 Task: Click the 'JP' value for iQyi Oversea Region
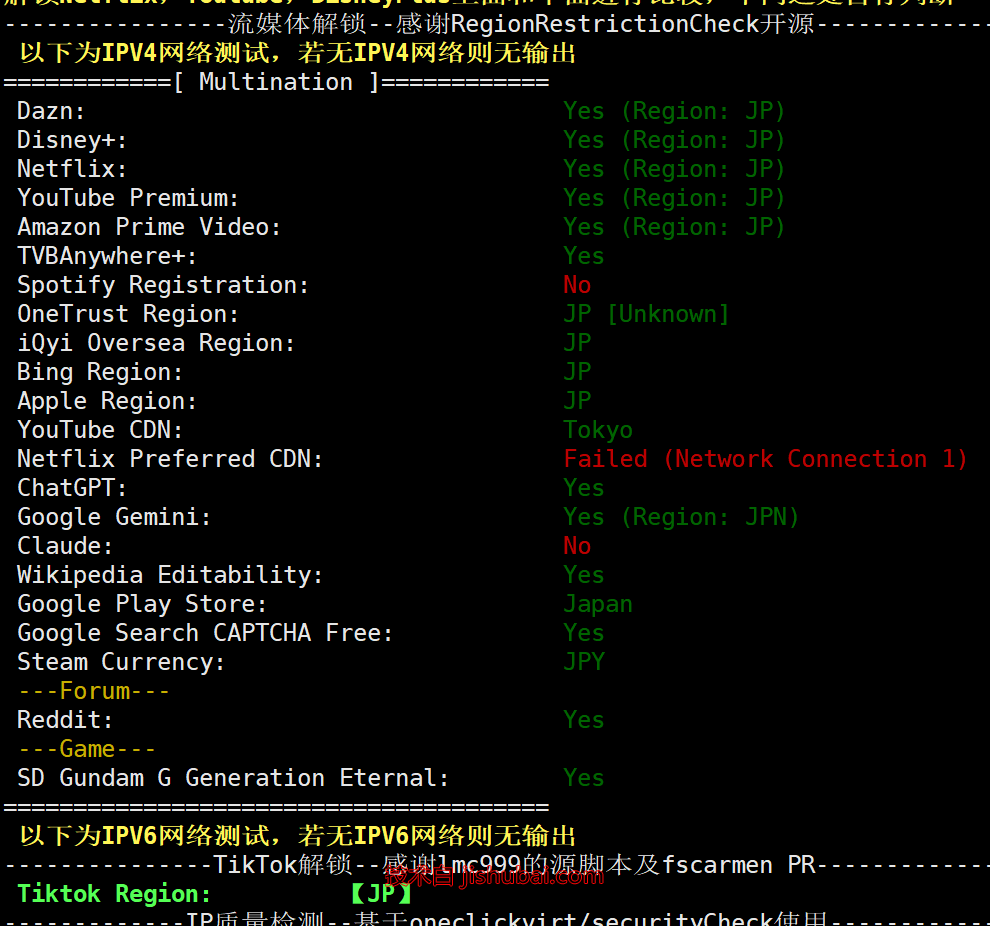pos(577,343)
